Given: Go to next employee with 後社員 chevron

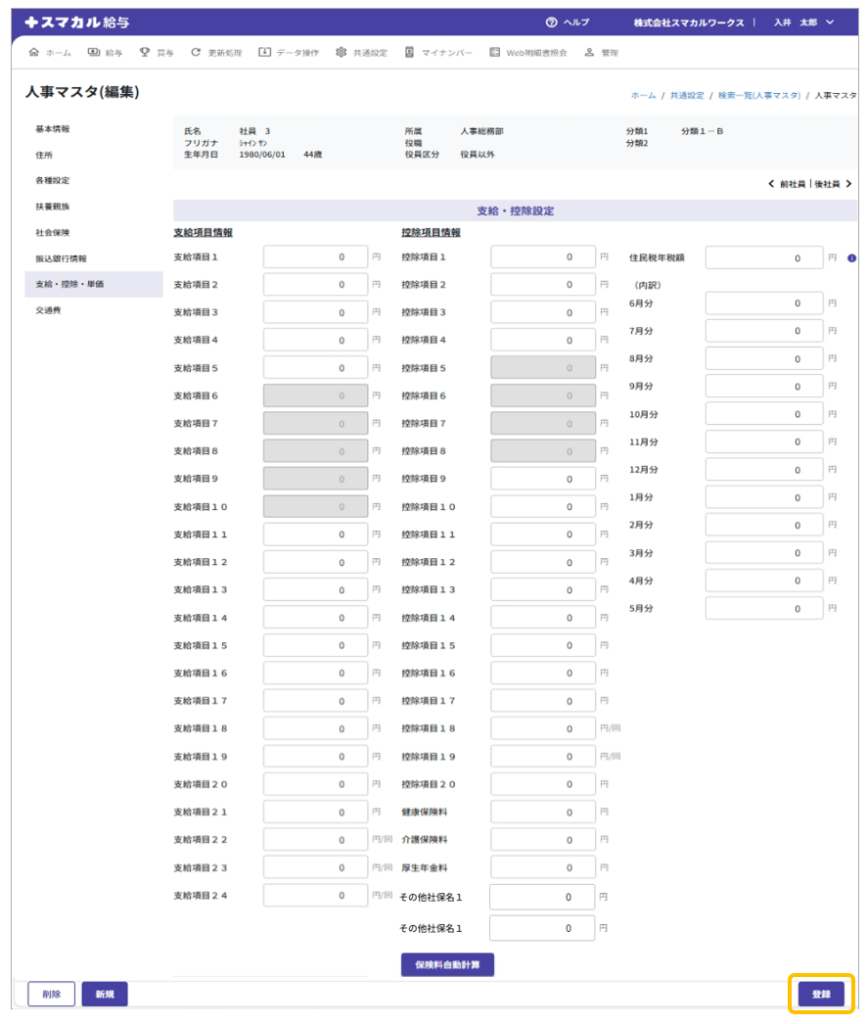Looking at the screenshot, I should coord(848,184).
